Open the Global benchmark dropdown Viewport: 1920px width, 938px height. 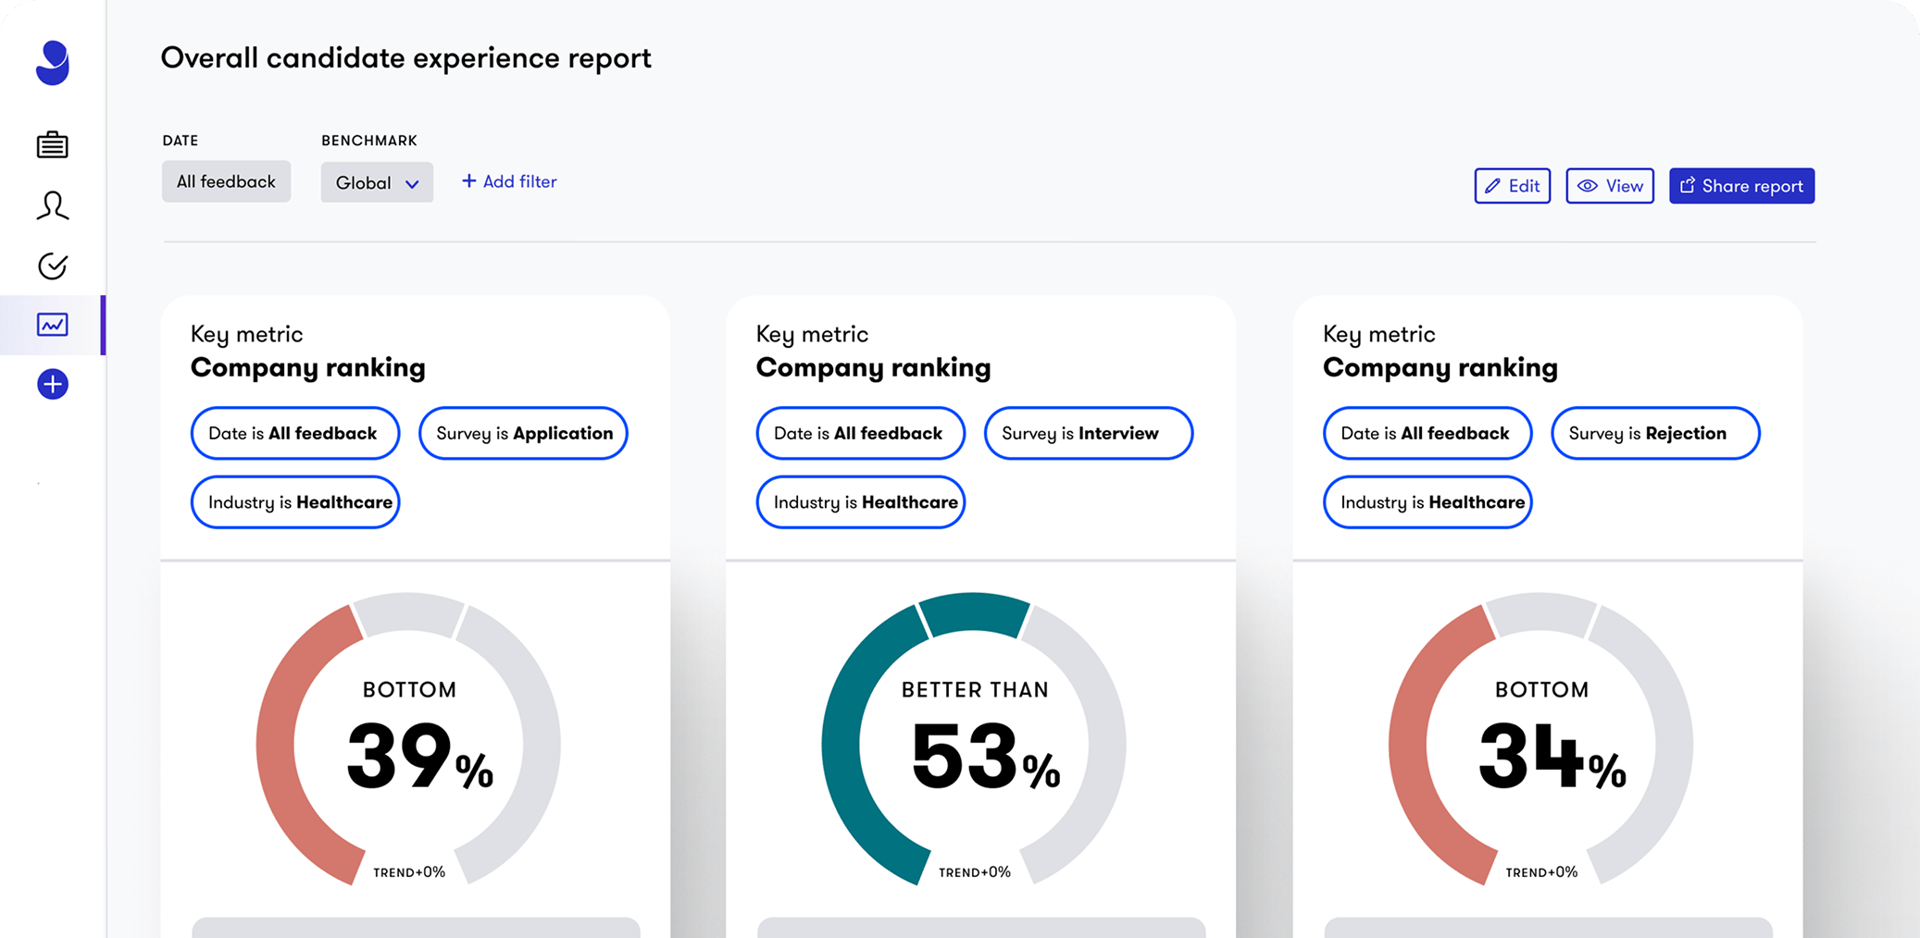pos(377,182)
